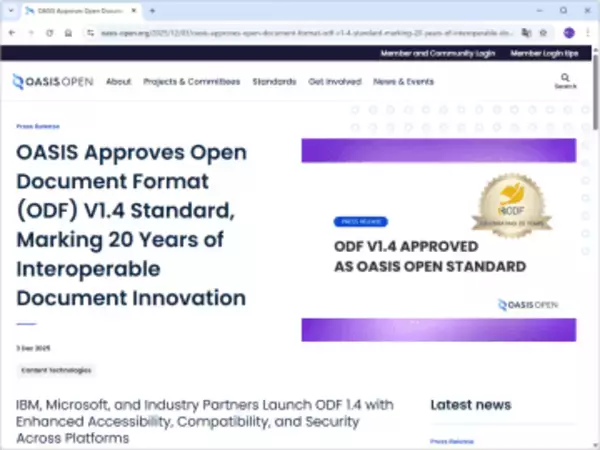Image resolution: width=600 pixels, height=450 pixels.
Task: Open the tab search dropdown arrow
Action: (x=11, y=11)
